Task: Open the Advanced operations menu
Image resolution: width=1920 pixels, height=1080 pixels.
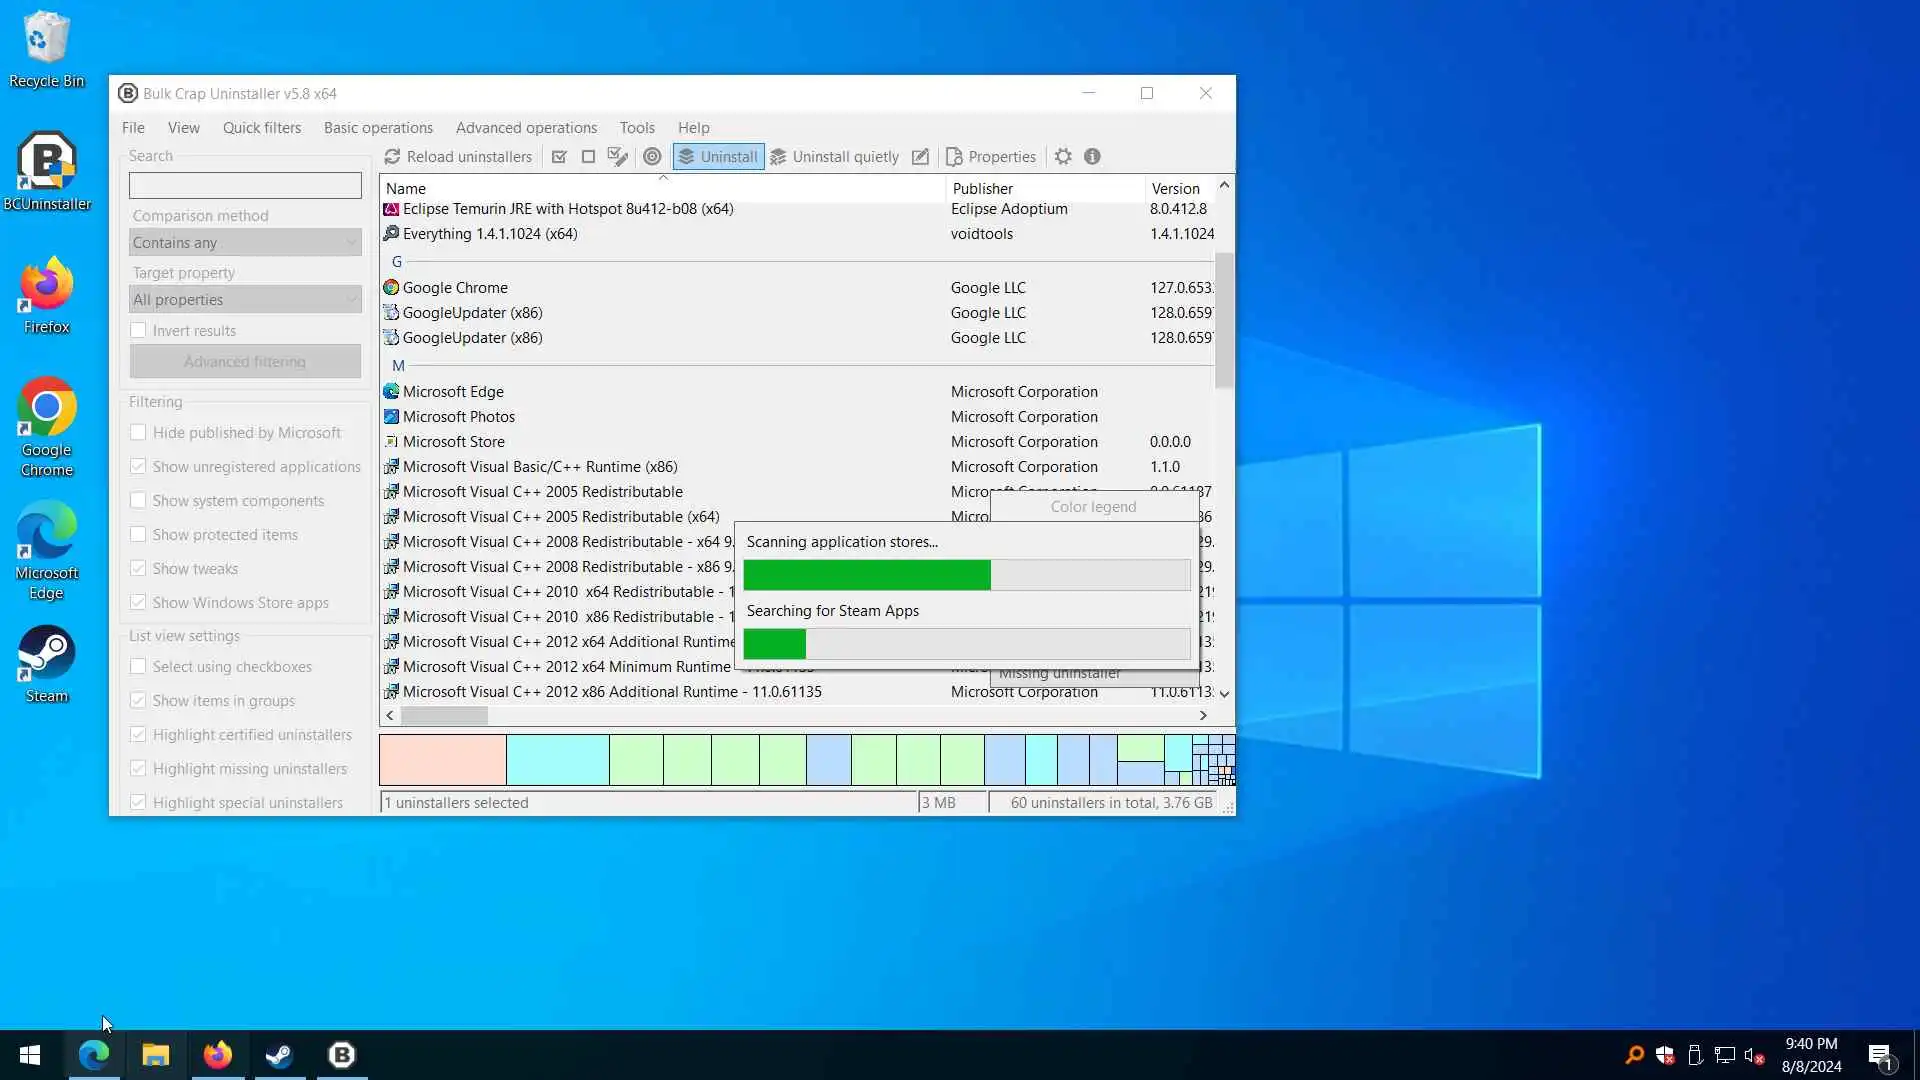Action: tap(526, 128)
